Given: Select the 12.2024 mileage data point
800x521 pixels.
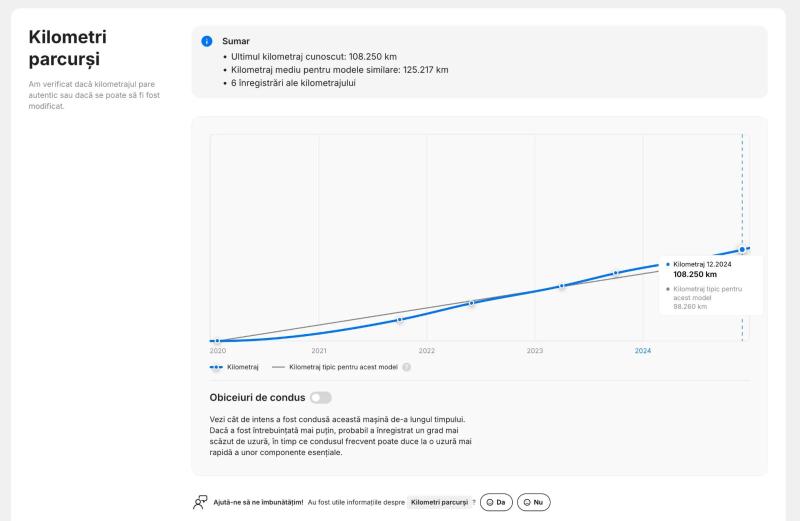Looking at the screenshot, I should click(742, 250).
